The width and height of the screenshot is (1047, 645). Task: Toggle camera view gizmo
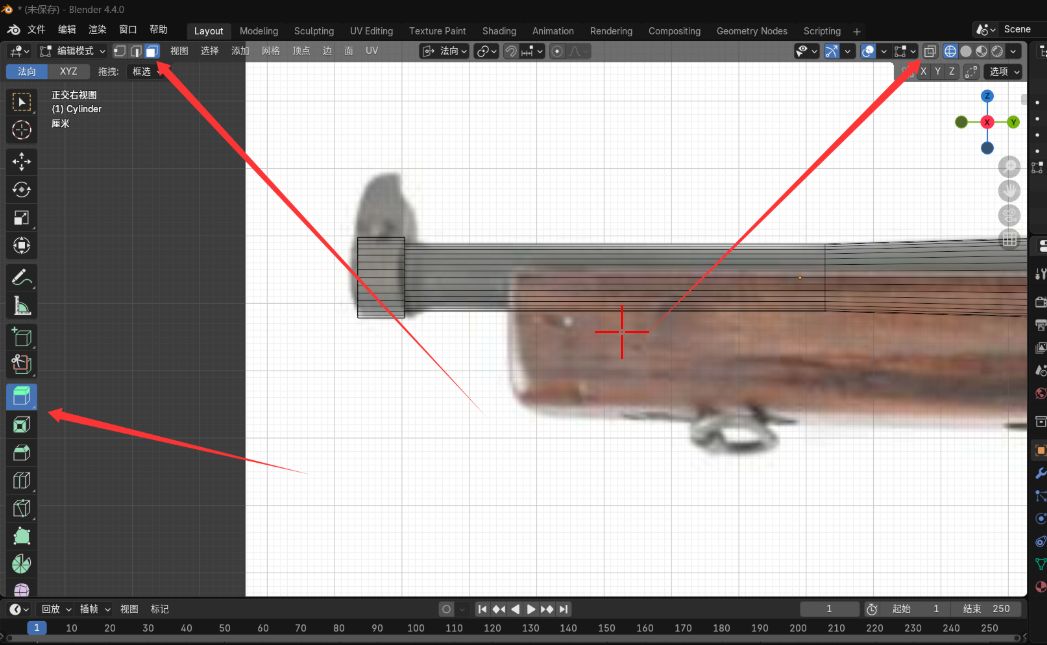click(1009, 215)
